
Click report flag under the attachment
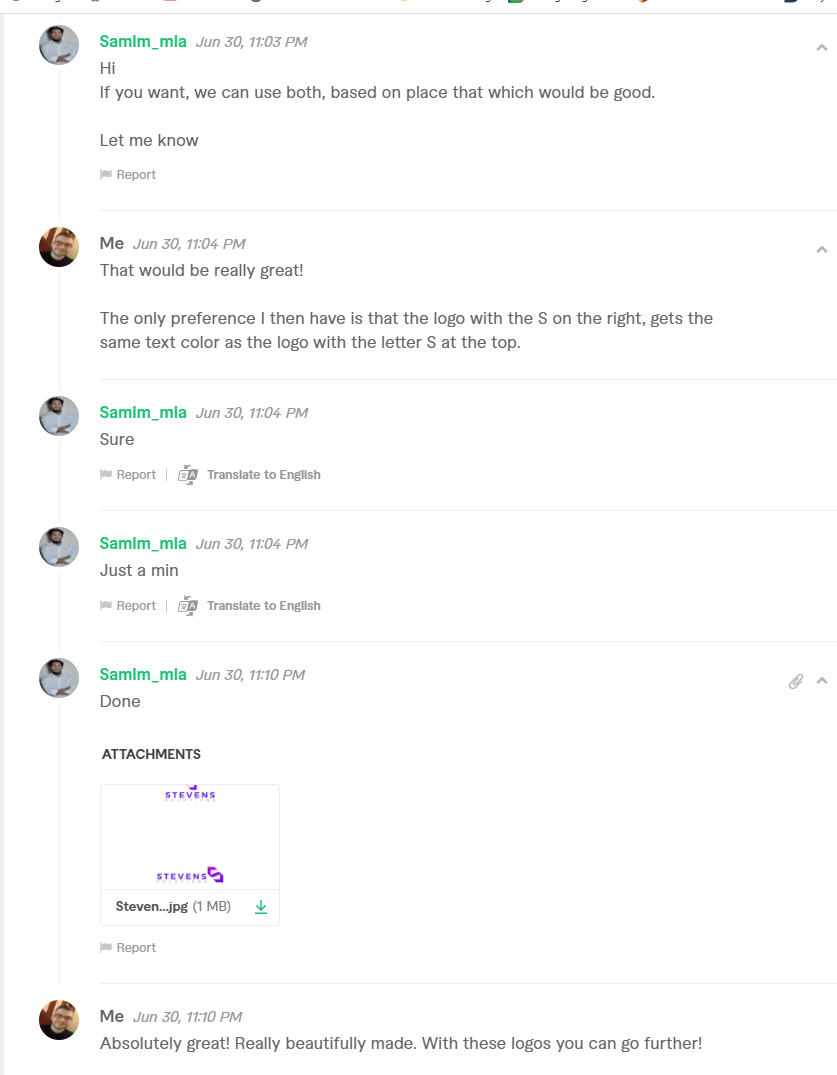[106, 948]
